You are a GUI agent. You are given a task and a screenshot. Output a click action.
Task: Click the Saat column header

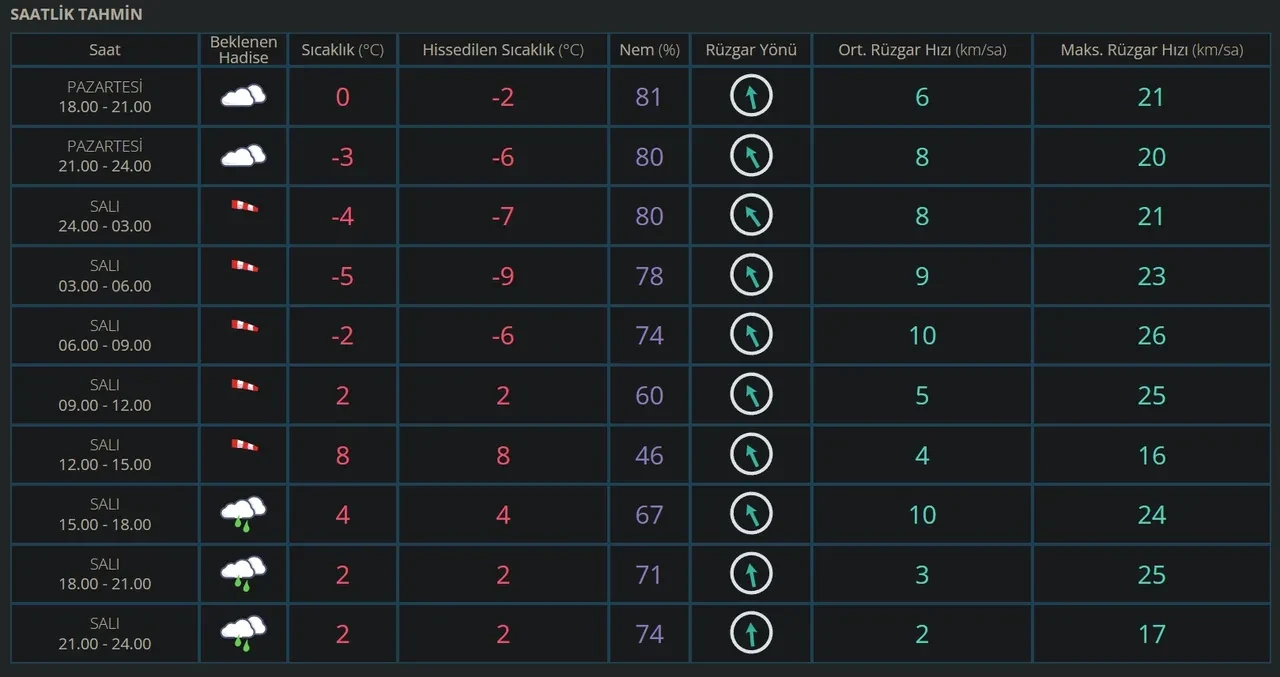[104, 50]
